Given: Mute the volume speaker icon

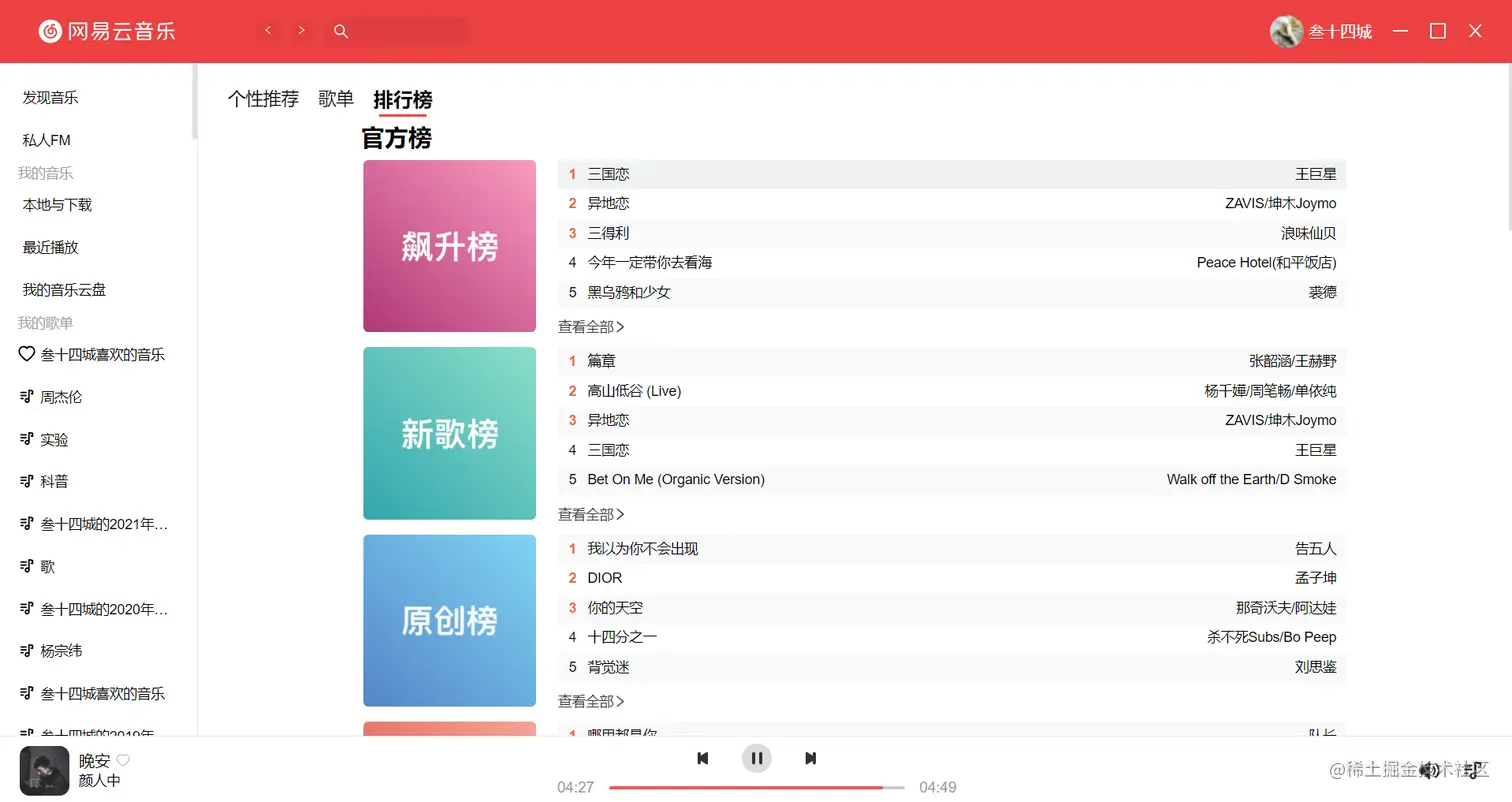Looking at the screenshot, I should (x=1430, y=769).
